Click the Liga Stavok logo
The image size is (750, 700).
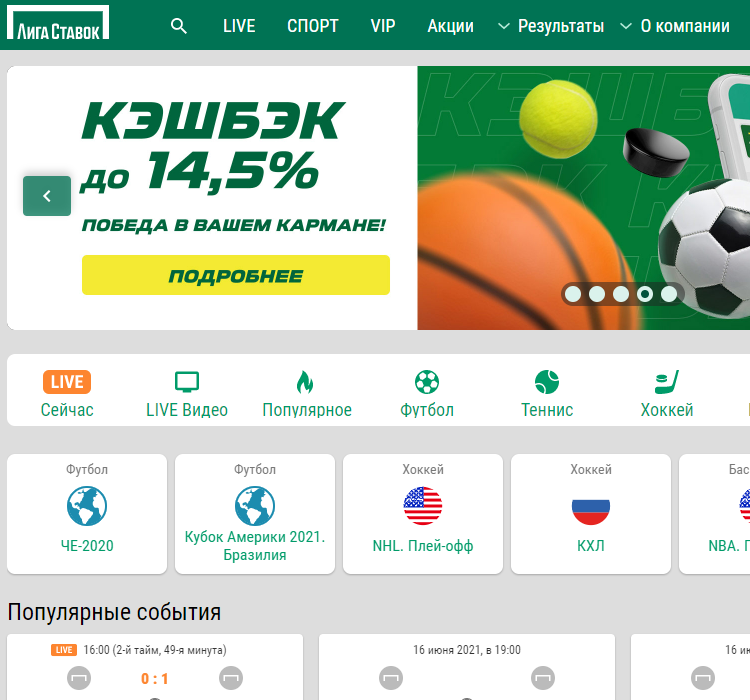click(58, 24)
